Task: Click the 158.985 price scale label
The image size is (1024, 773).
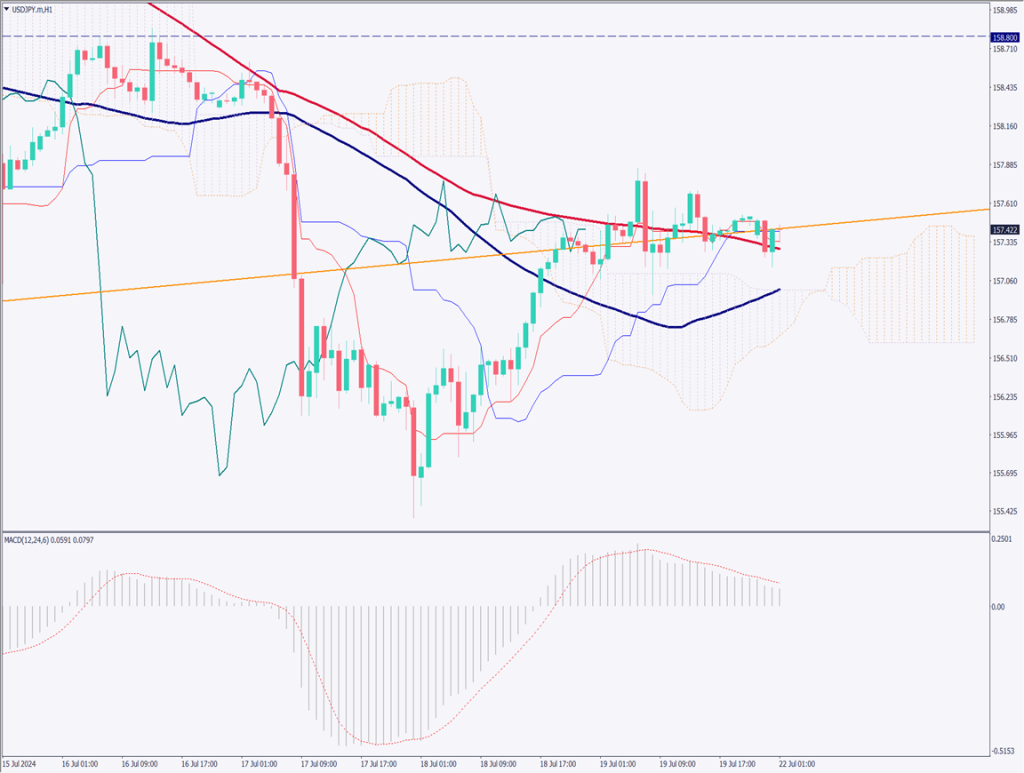Action: click(x=1005, y=10)
